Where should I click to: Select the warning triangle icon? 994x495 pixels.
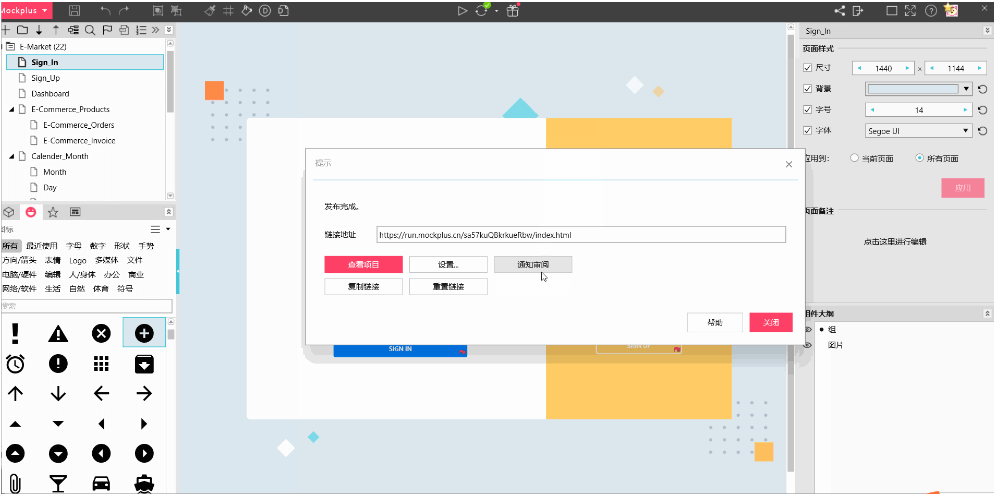tap(58, 333)
